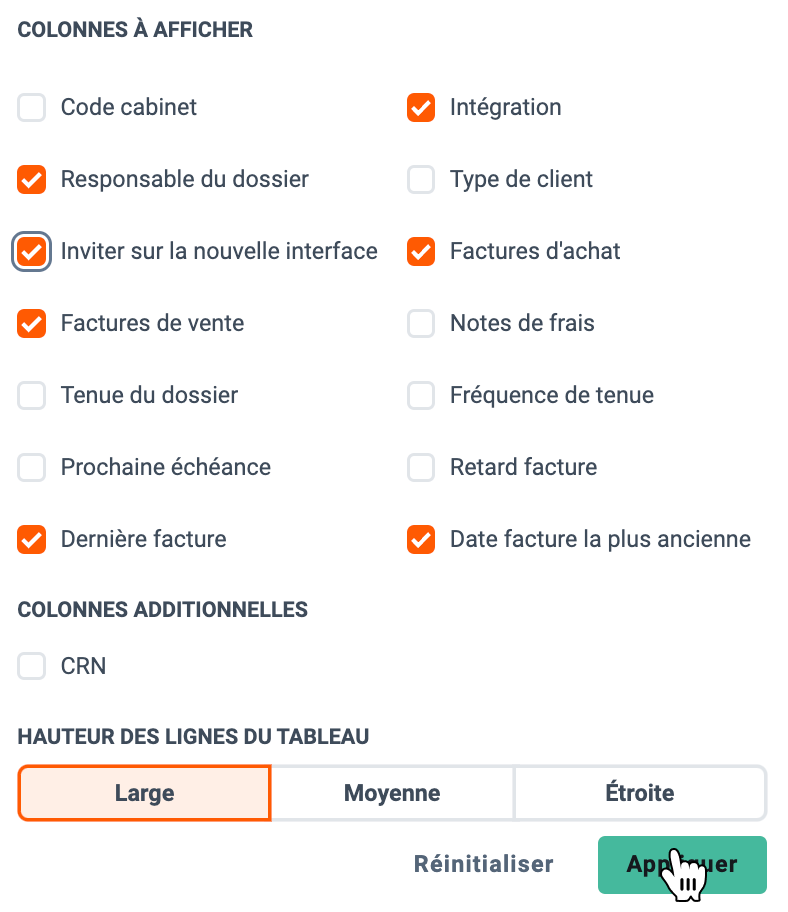Enable the Code cabinet column checkbox
Image resolution: width=788 pixels, height=912 pixels.
(x=31, y=108)
